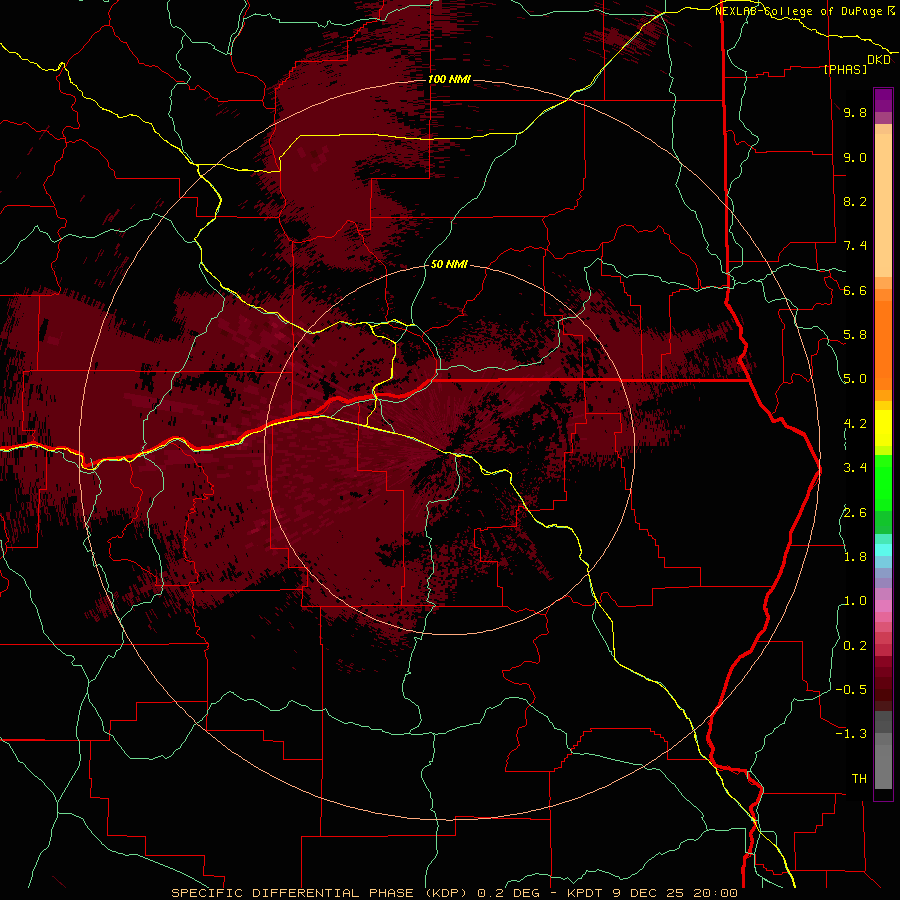
Task: Click the 50 NMI range ring label
Action: click(449, 264)
